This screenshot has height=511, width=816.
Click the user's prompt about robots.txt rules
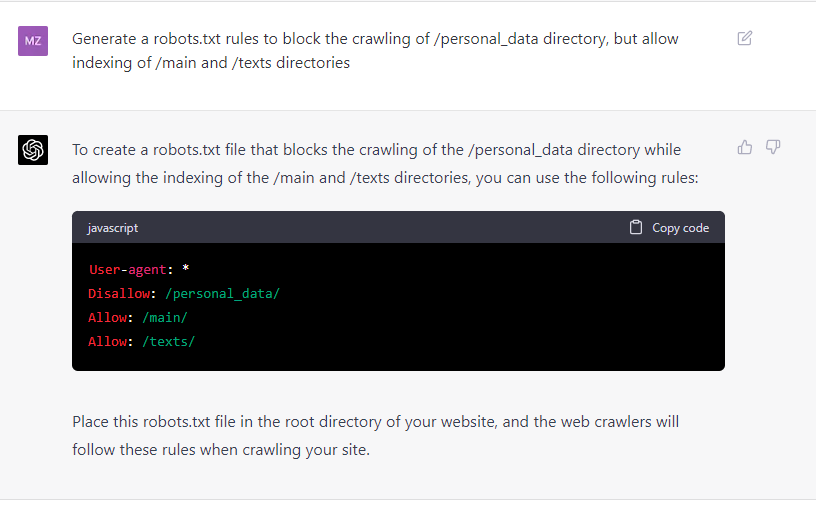pos(375,50)
